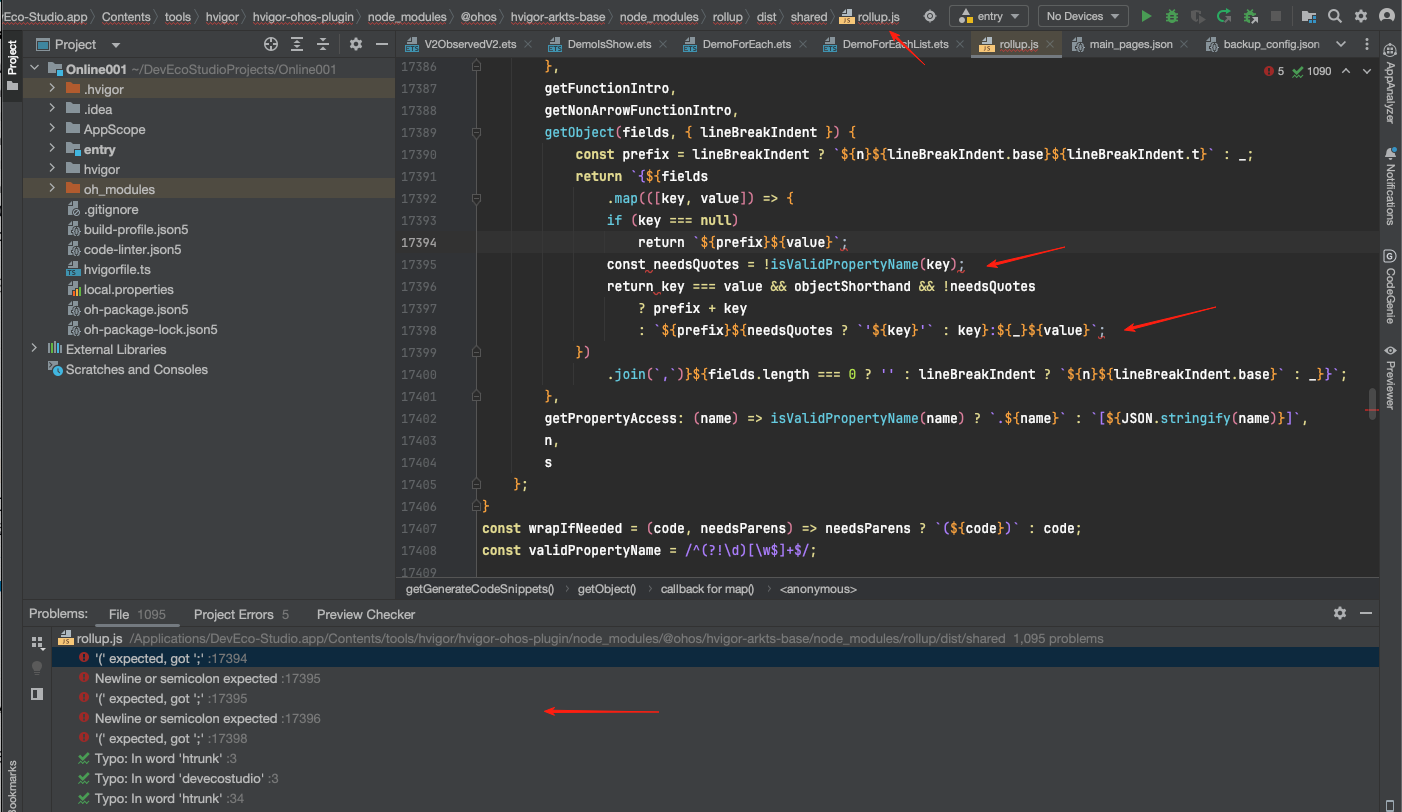Run the app with the green play icon
This screenshot has width=1402, height=812.
tap(1146, 16)
